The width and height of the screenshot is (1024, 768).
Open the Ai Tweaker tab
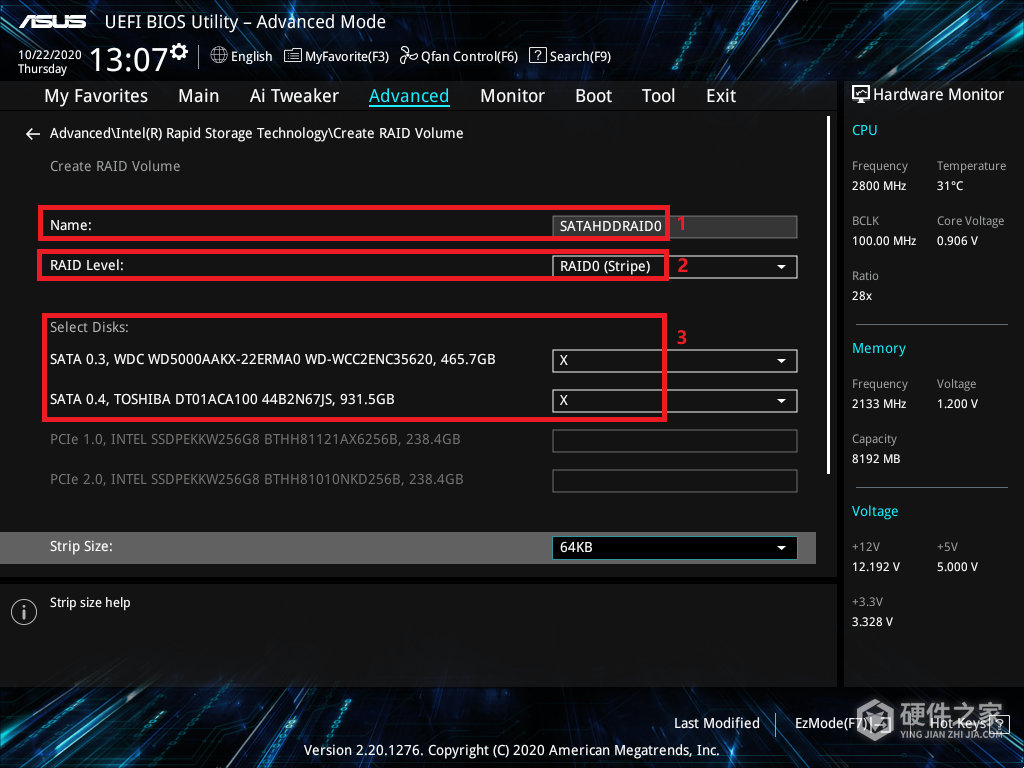pyautogui.click(x=294, y=96)
